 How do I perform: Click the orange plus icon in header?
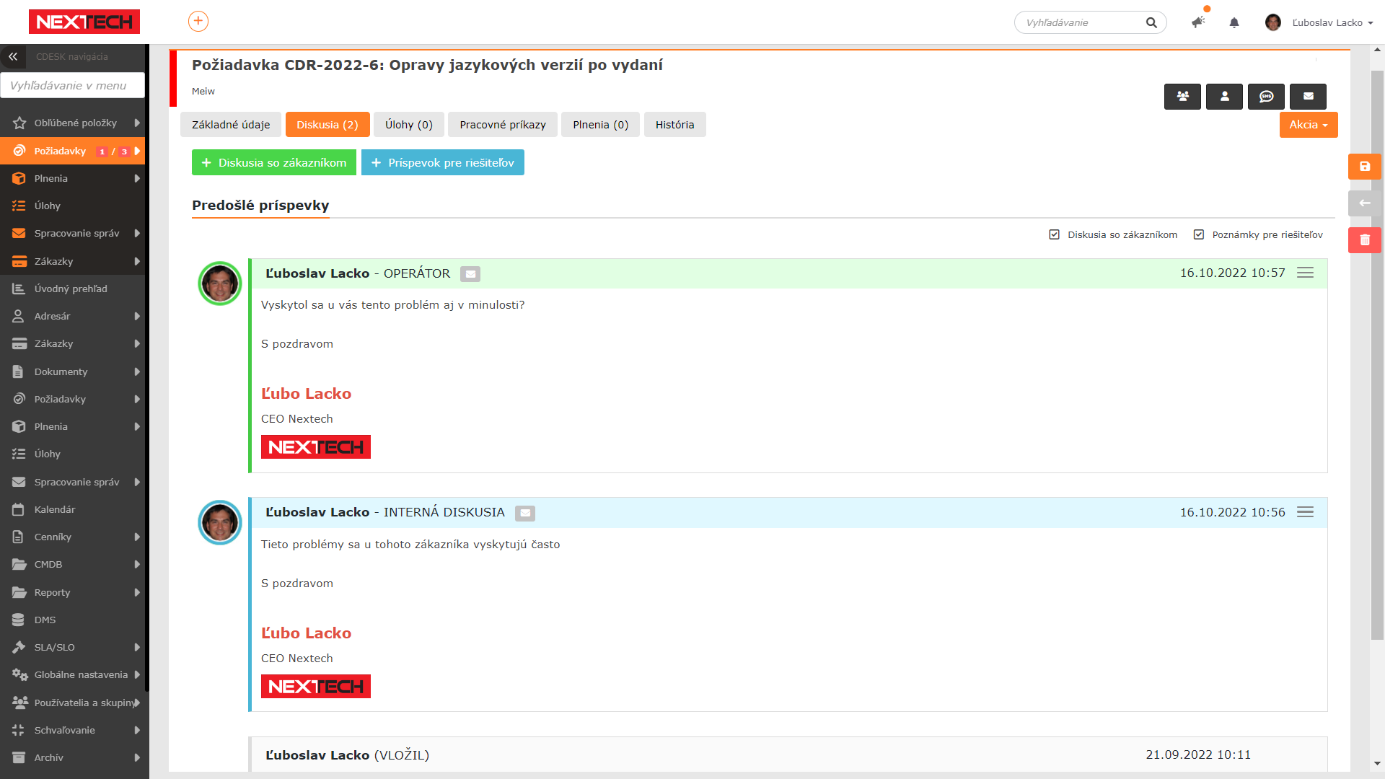[x=198, y=22]
